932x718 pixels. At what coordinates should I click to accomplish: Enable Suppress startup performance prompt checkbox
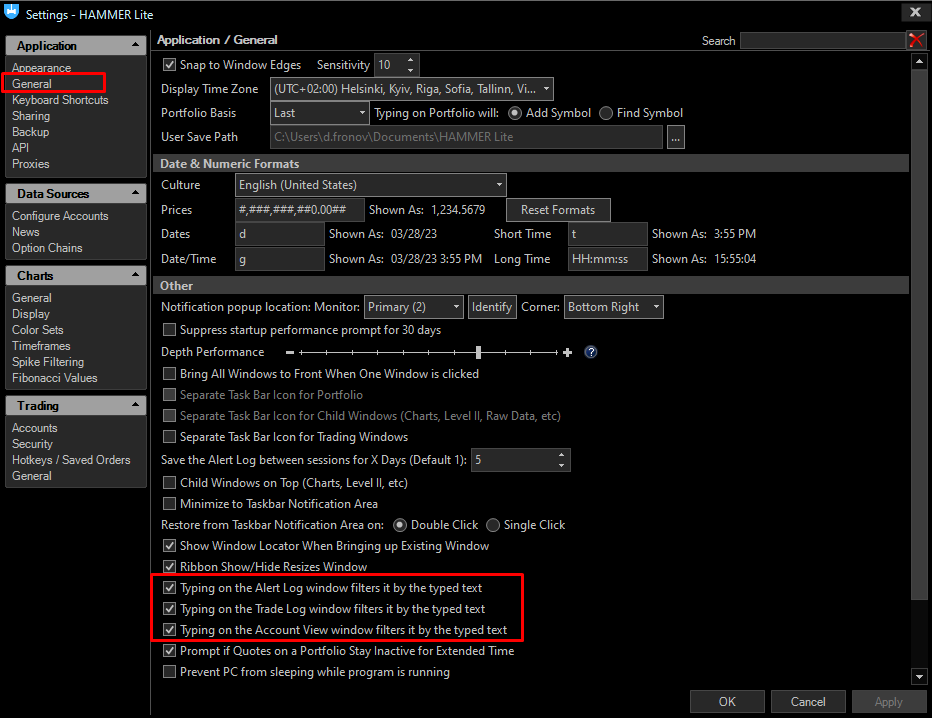169,329
